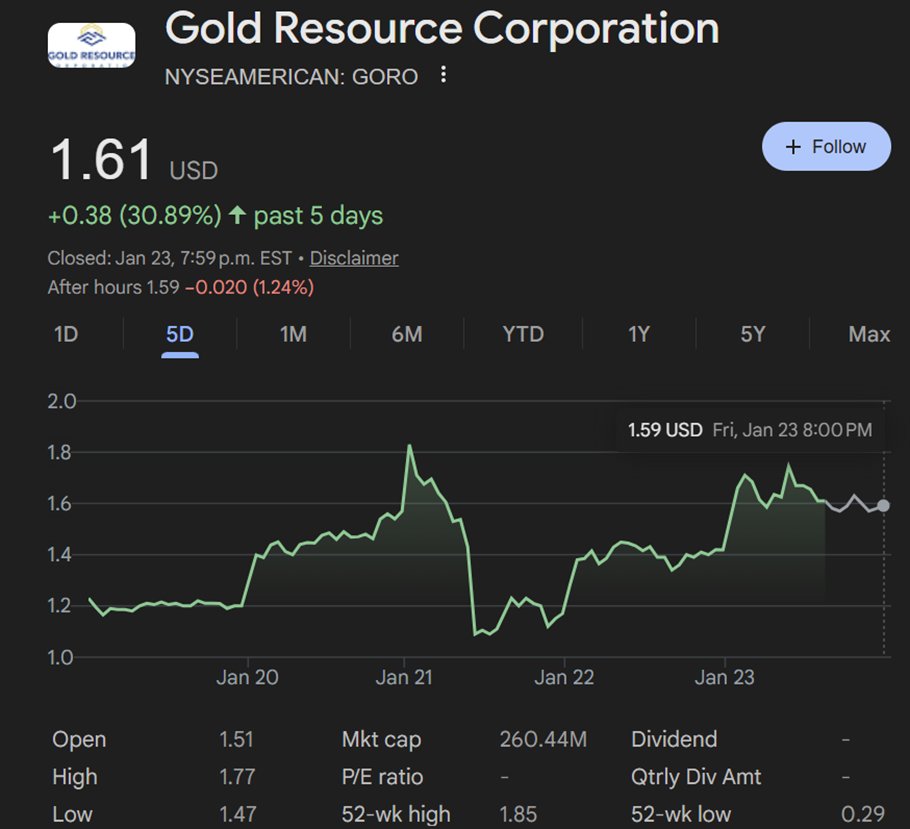910x829 pixels.
Task: Follow Gold Resource Corporation stock
Action: click(826, 146)
